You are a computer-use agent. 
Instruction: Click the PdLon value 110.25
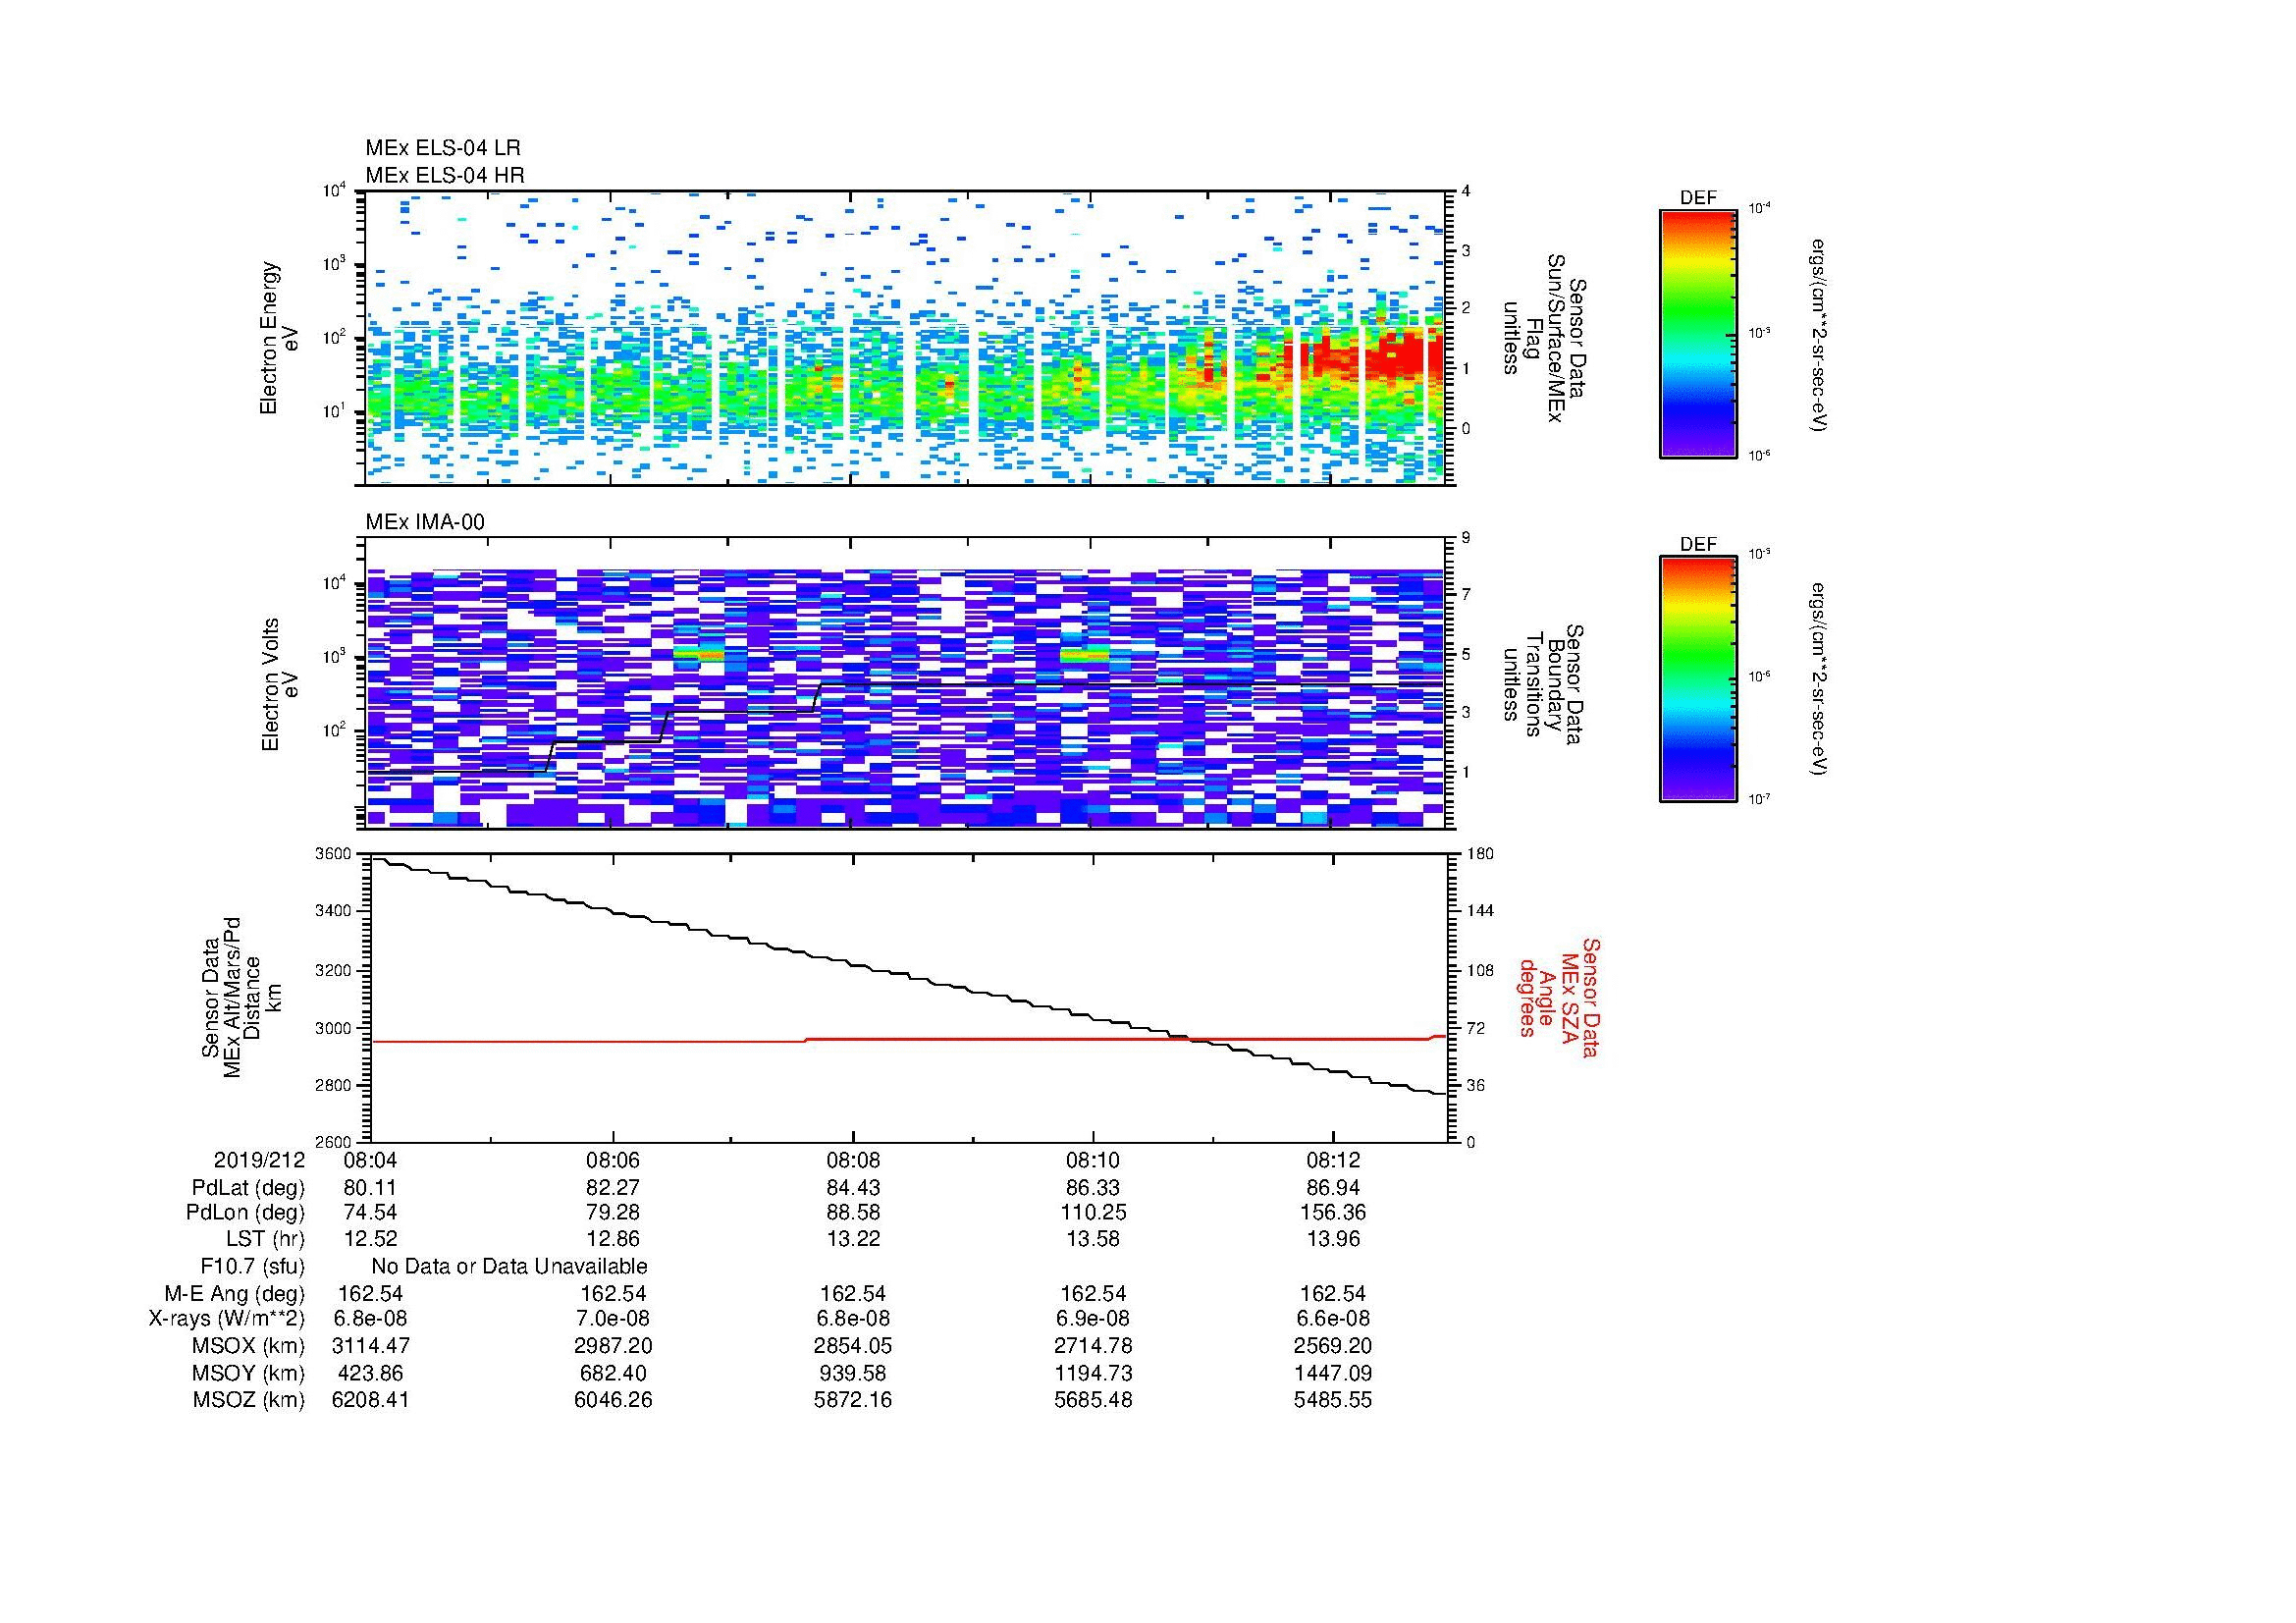coord(1093,1212)
